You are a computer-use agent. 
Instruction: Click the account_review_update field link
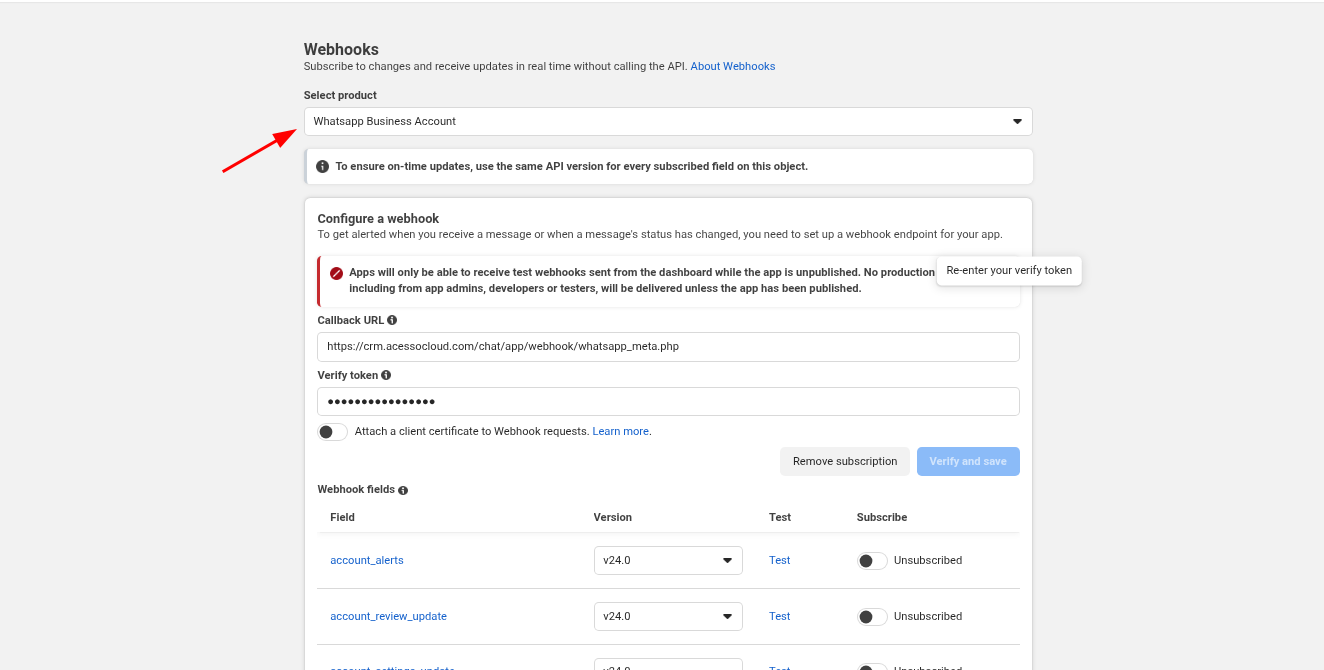point(388,617)
